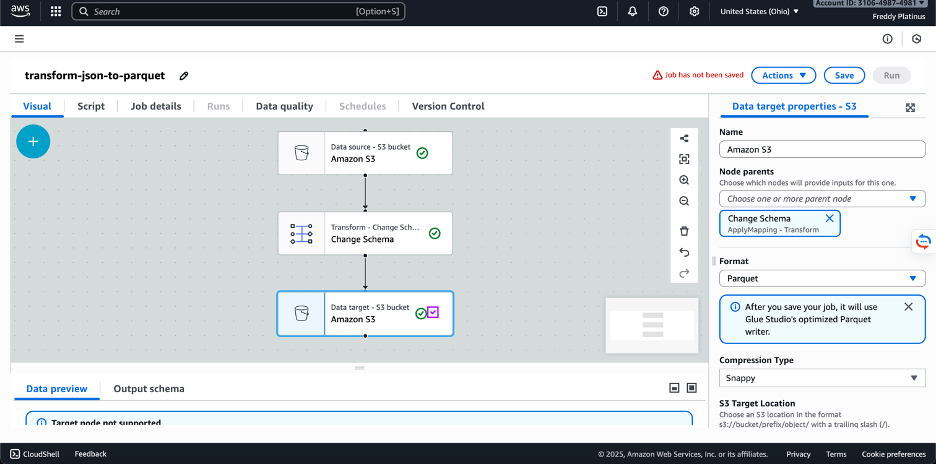The image size is (936, 464).
Task: Remove the Change Schema parent node
Action: pos(829,218)
